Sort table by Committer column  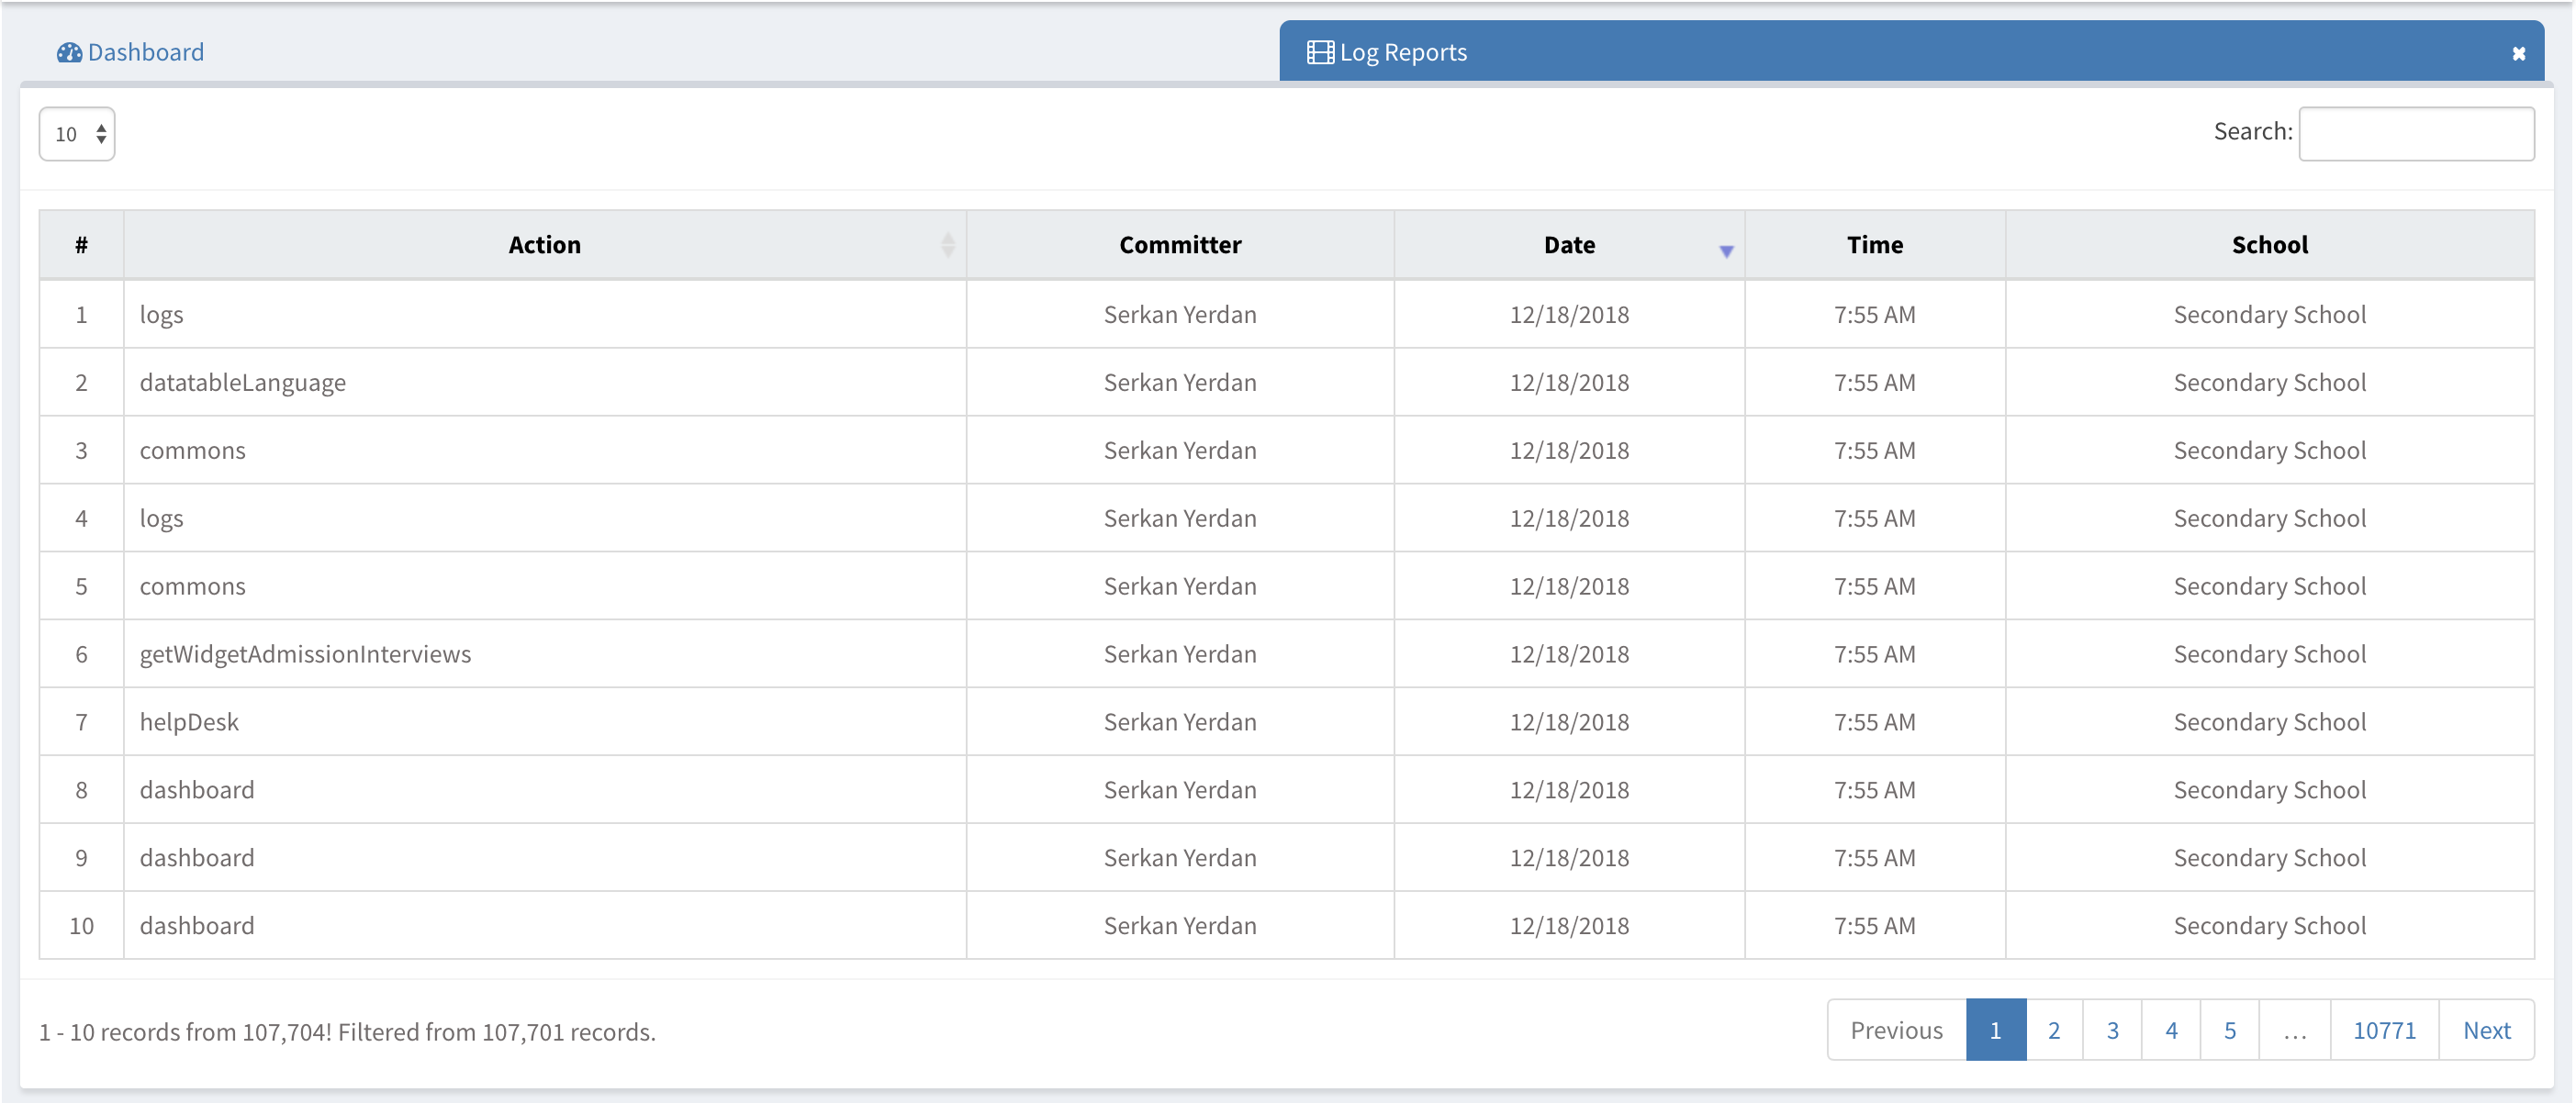click(x=1179, y=245)
